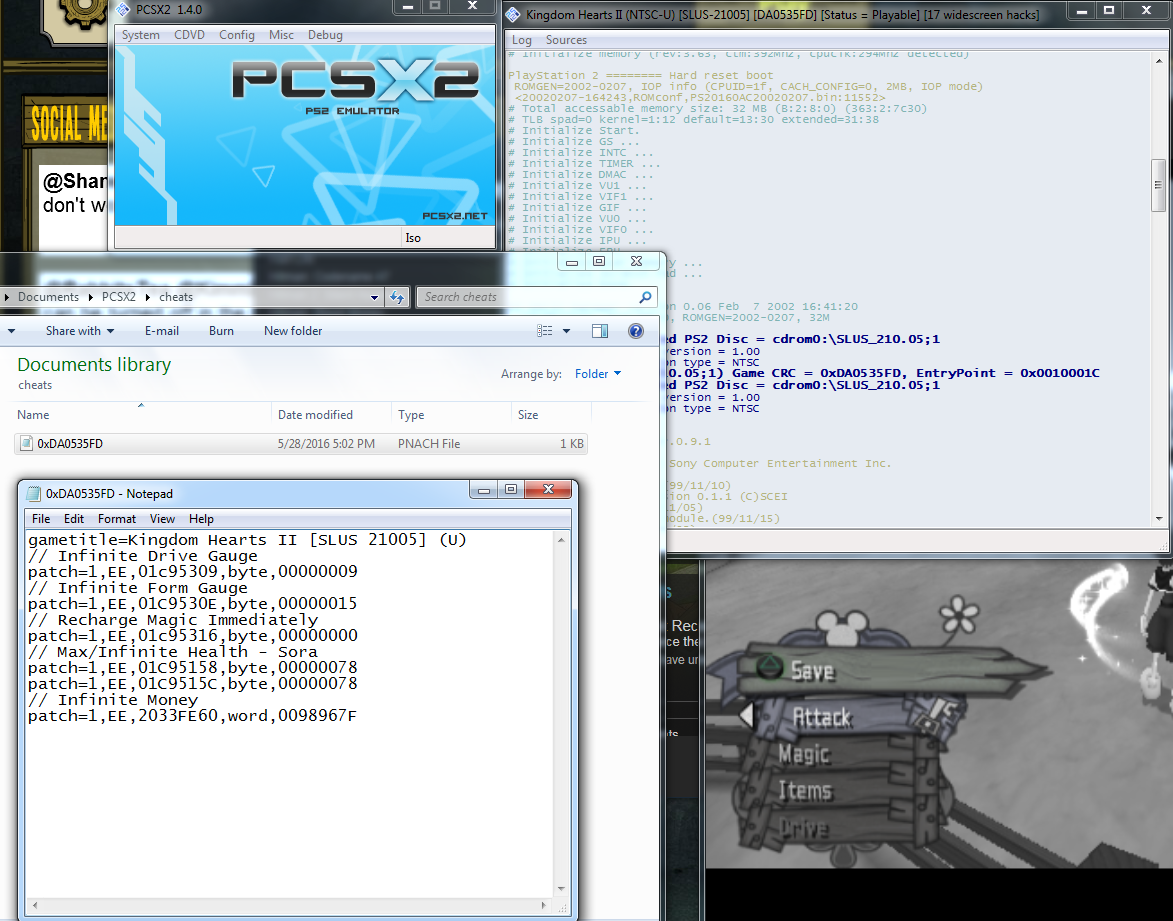Click the Infinite Money comment line
The width and height of the screenshot is (1173, 921).
113,700
